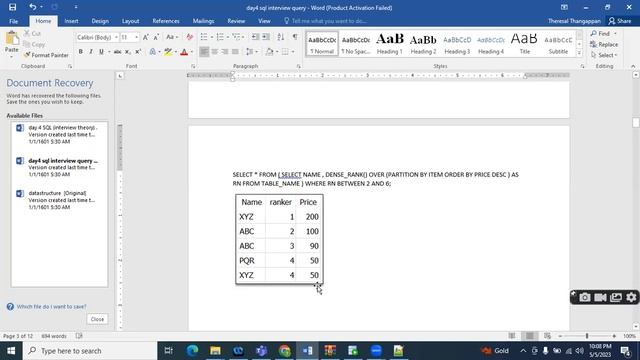The image size is (640, 360).
Task: Click Replace in Editing group
Action: pyautogui.click(x=604, y=44)
